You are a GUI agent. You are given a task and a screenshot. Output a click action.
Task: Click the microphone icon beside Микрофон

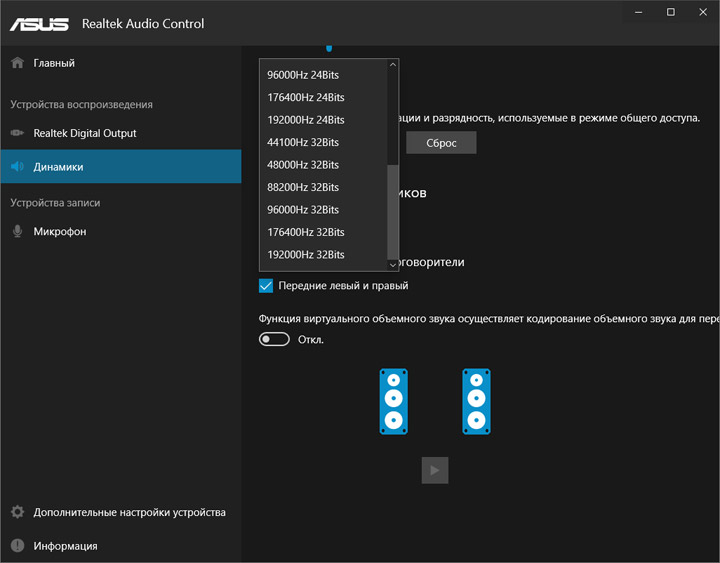(x=17, y=231)
